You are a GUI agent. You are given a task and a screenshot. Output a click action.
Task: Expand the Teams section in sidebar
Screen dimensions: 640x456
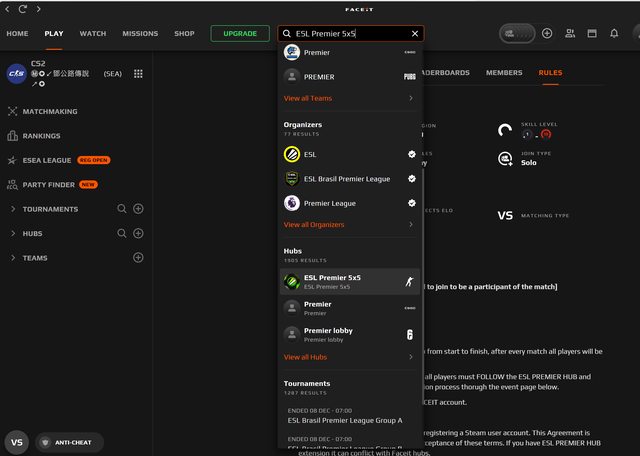[x=13, y=258]
